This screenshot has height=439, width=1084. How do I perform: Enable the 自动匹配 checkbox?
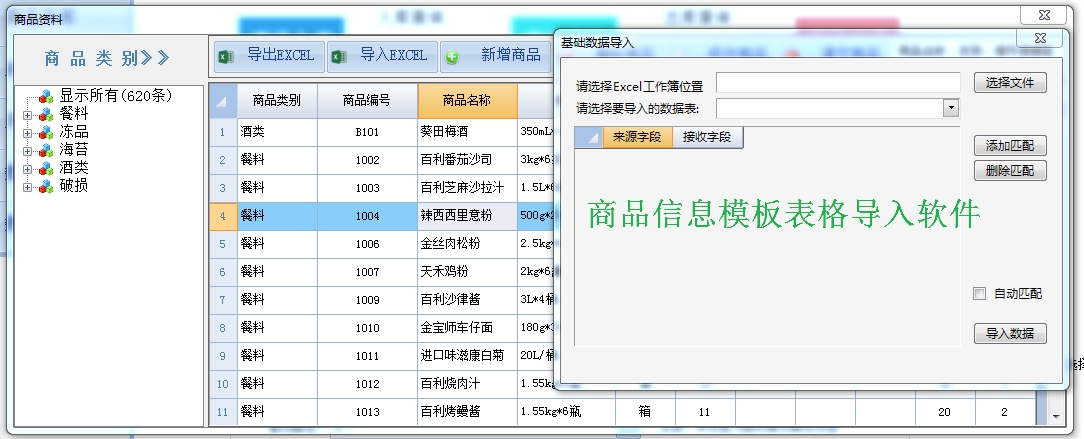[979, 294]
